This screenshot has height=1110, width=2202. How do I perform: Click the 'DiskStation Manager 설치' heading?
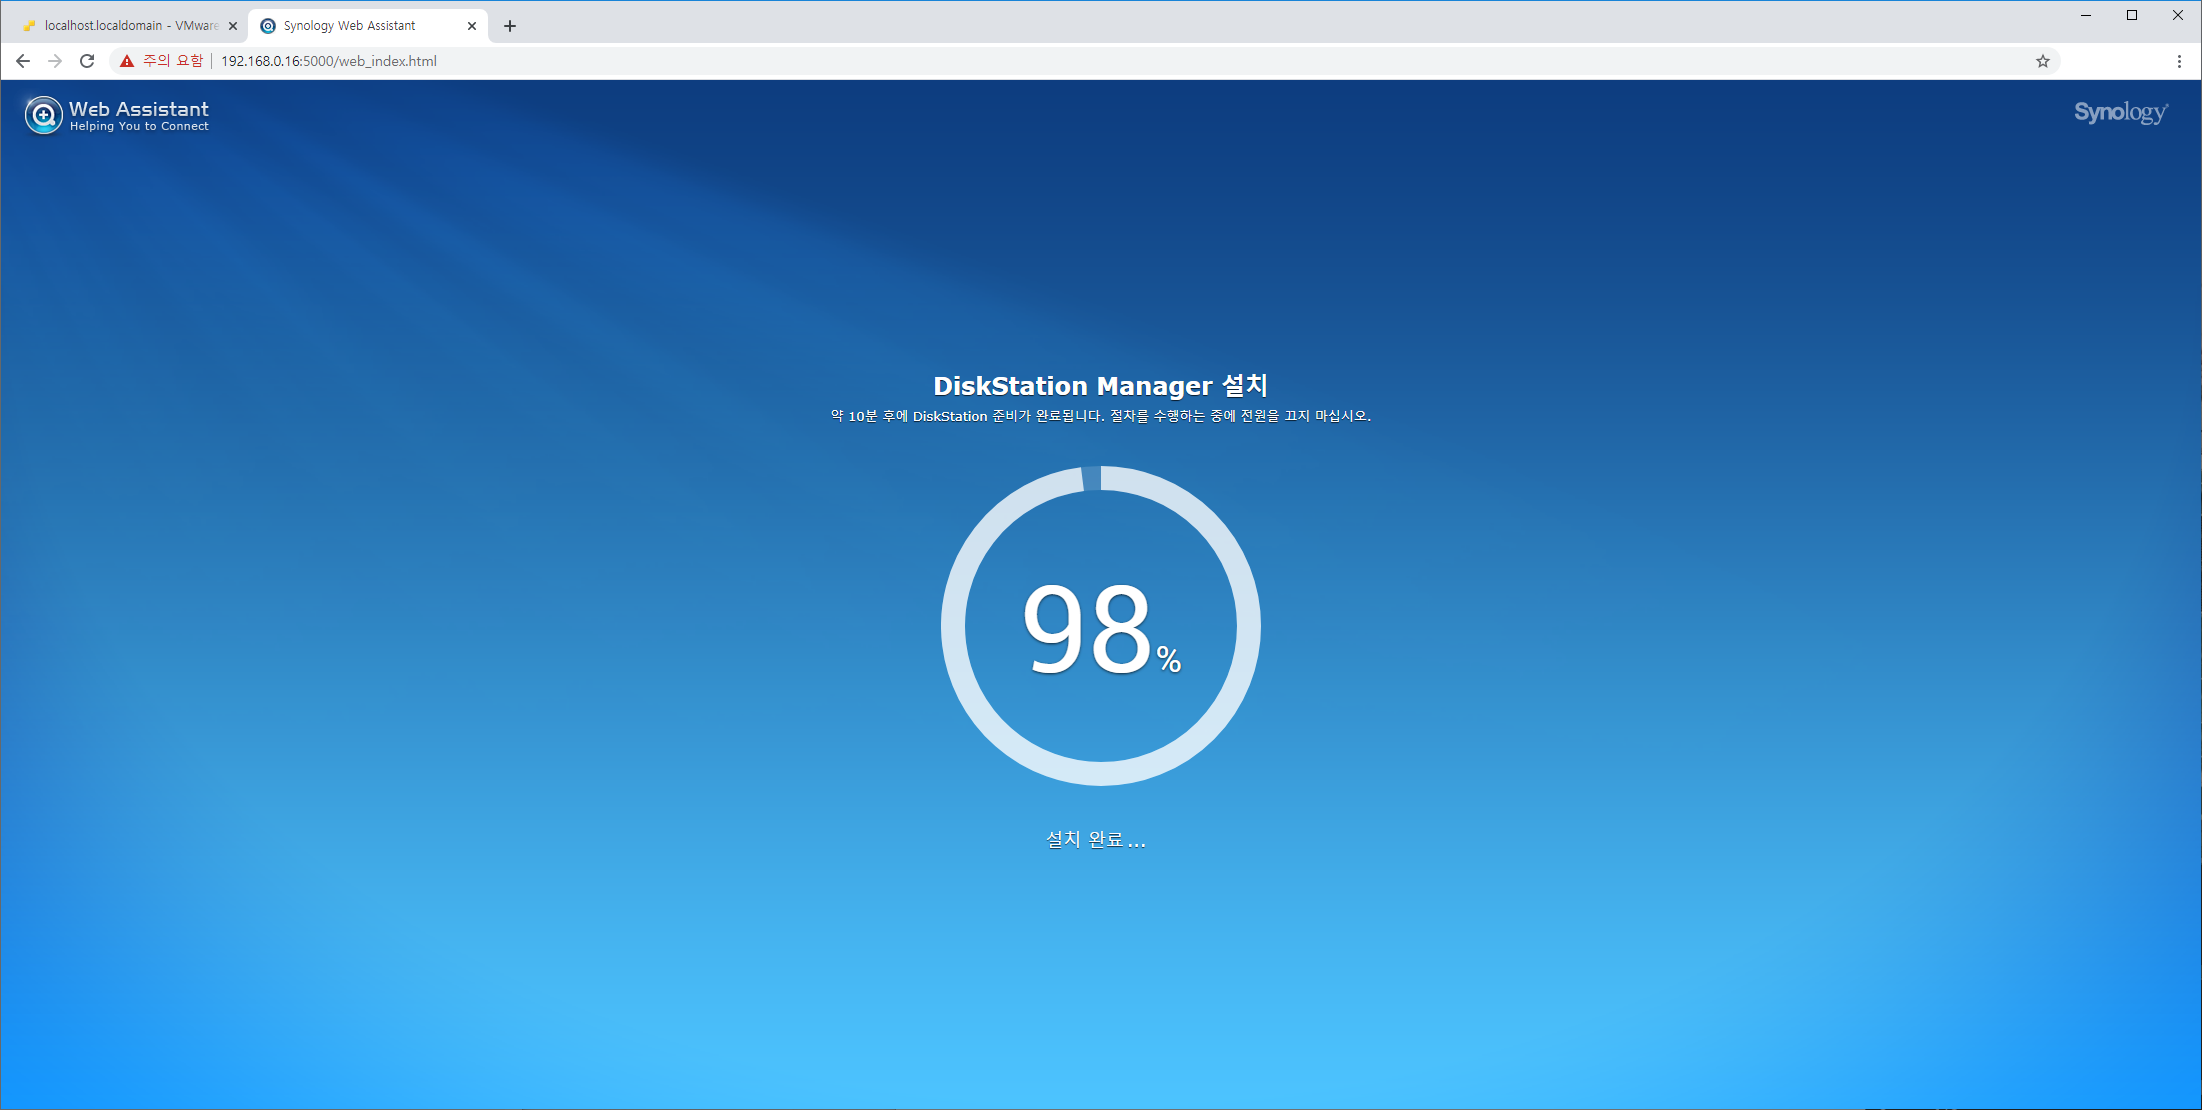click(x=1101, y=386)
